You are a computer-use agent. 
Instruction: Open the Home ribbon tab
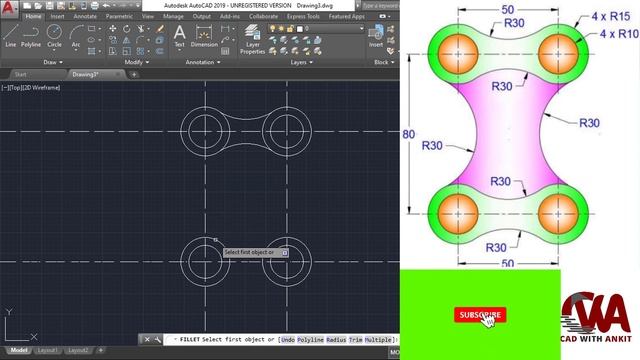click(33, 16)
